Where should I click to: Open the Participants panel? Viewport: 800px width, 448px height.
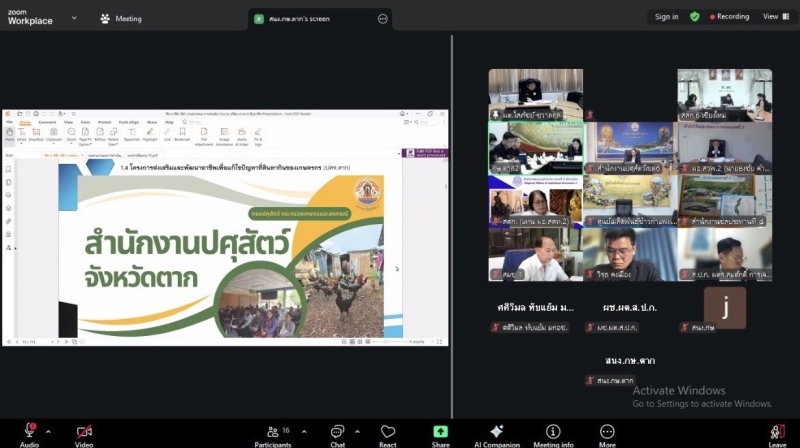point(272,432)
